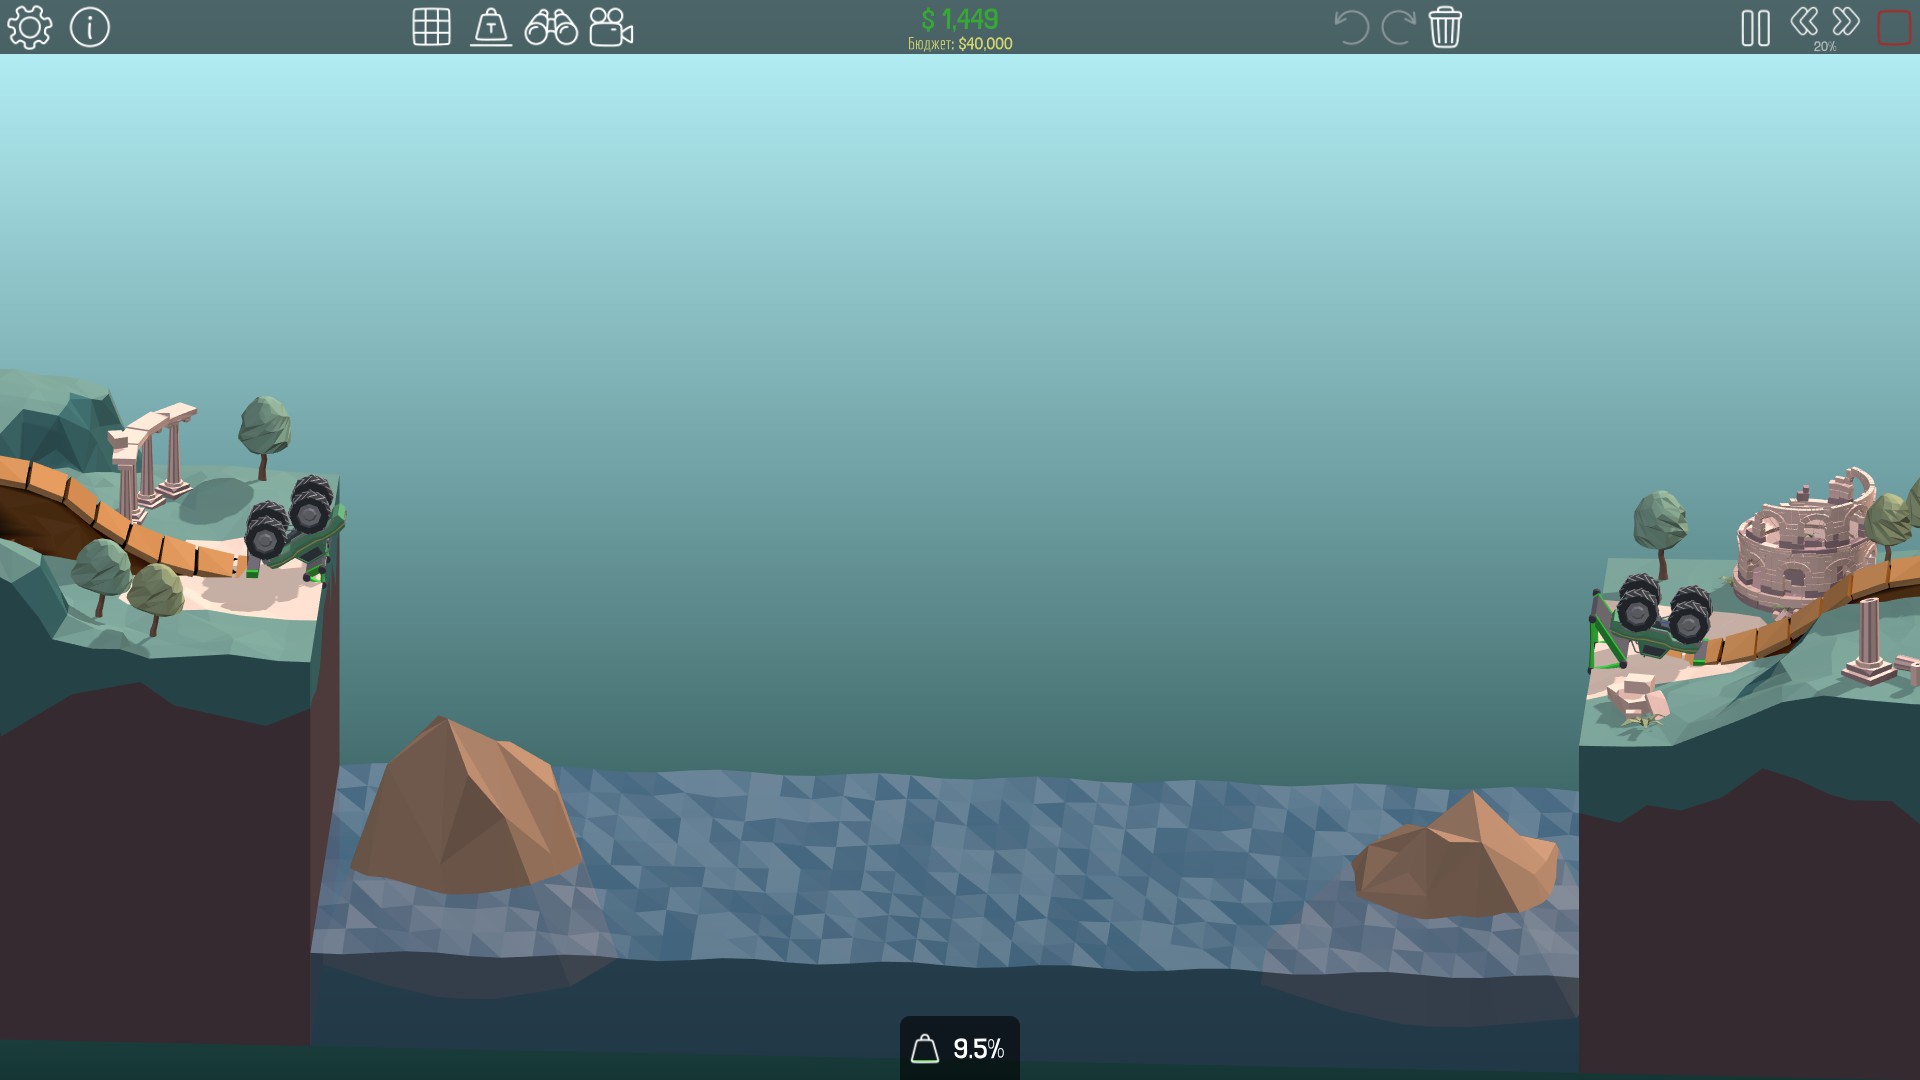The height and width of the screenshot is (1080, 1920).
Task: Click the trash can delete icon
Action: (x=1445, y=27)
